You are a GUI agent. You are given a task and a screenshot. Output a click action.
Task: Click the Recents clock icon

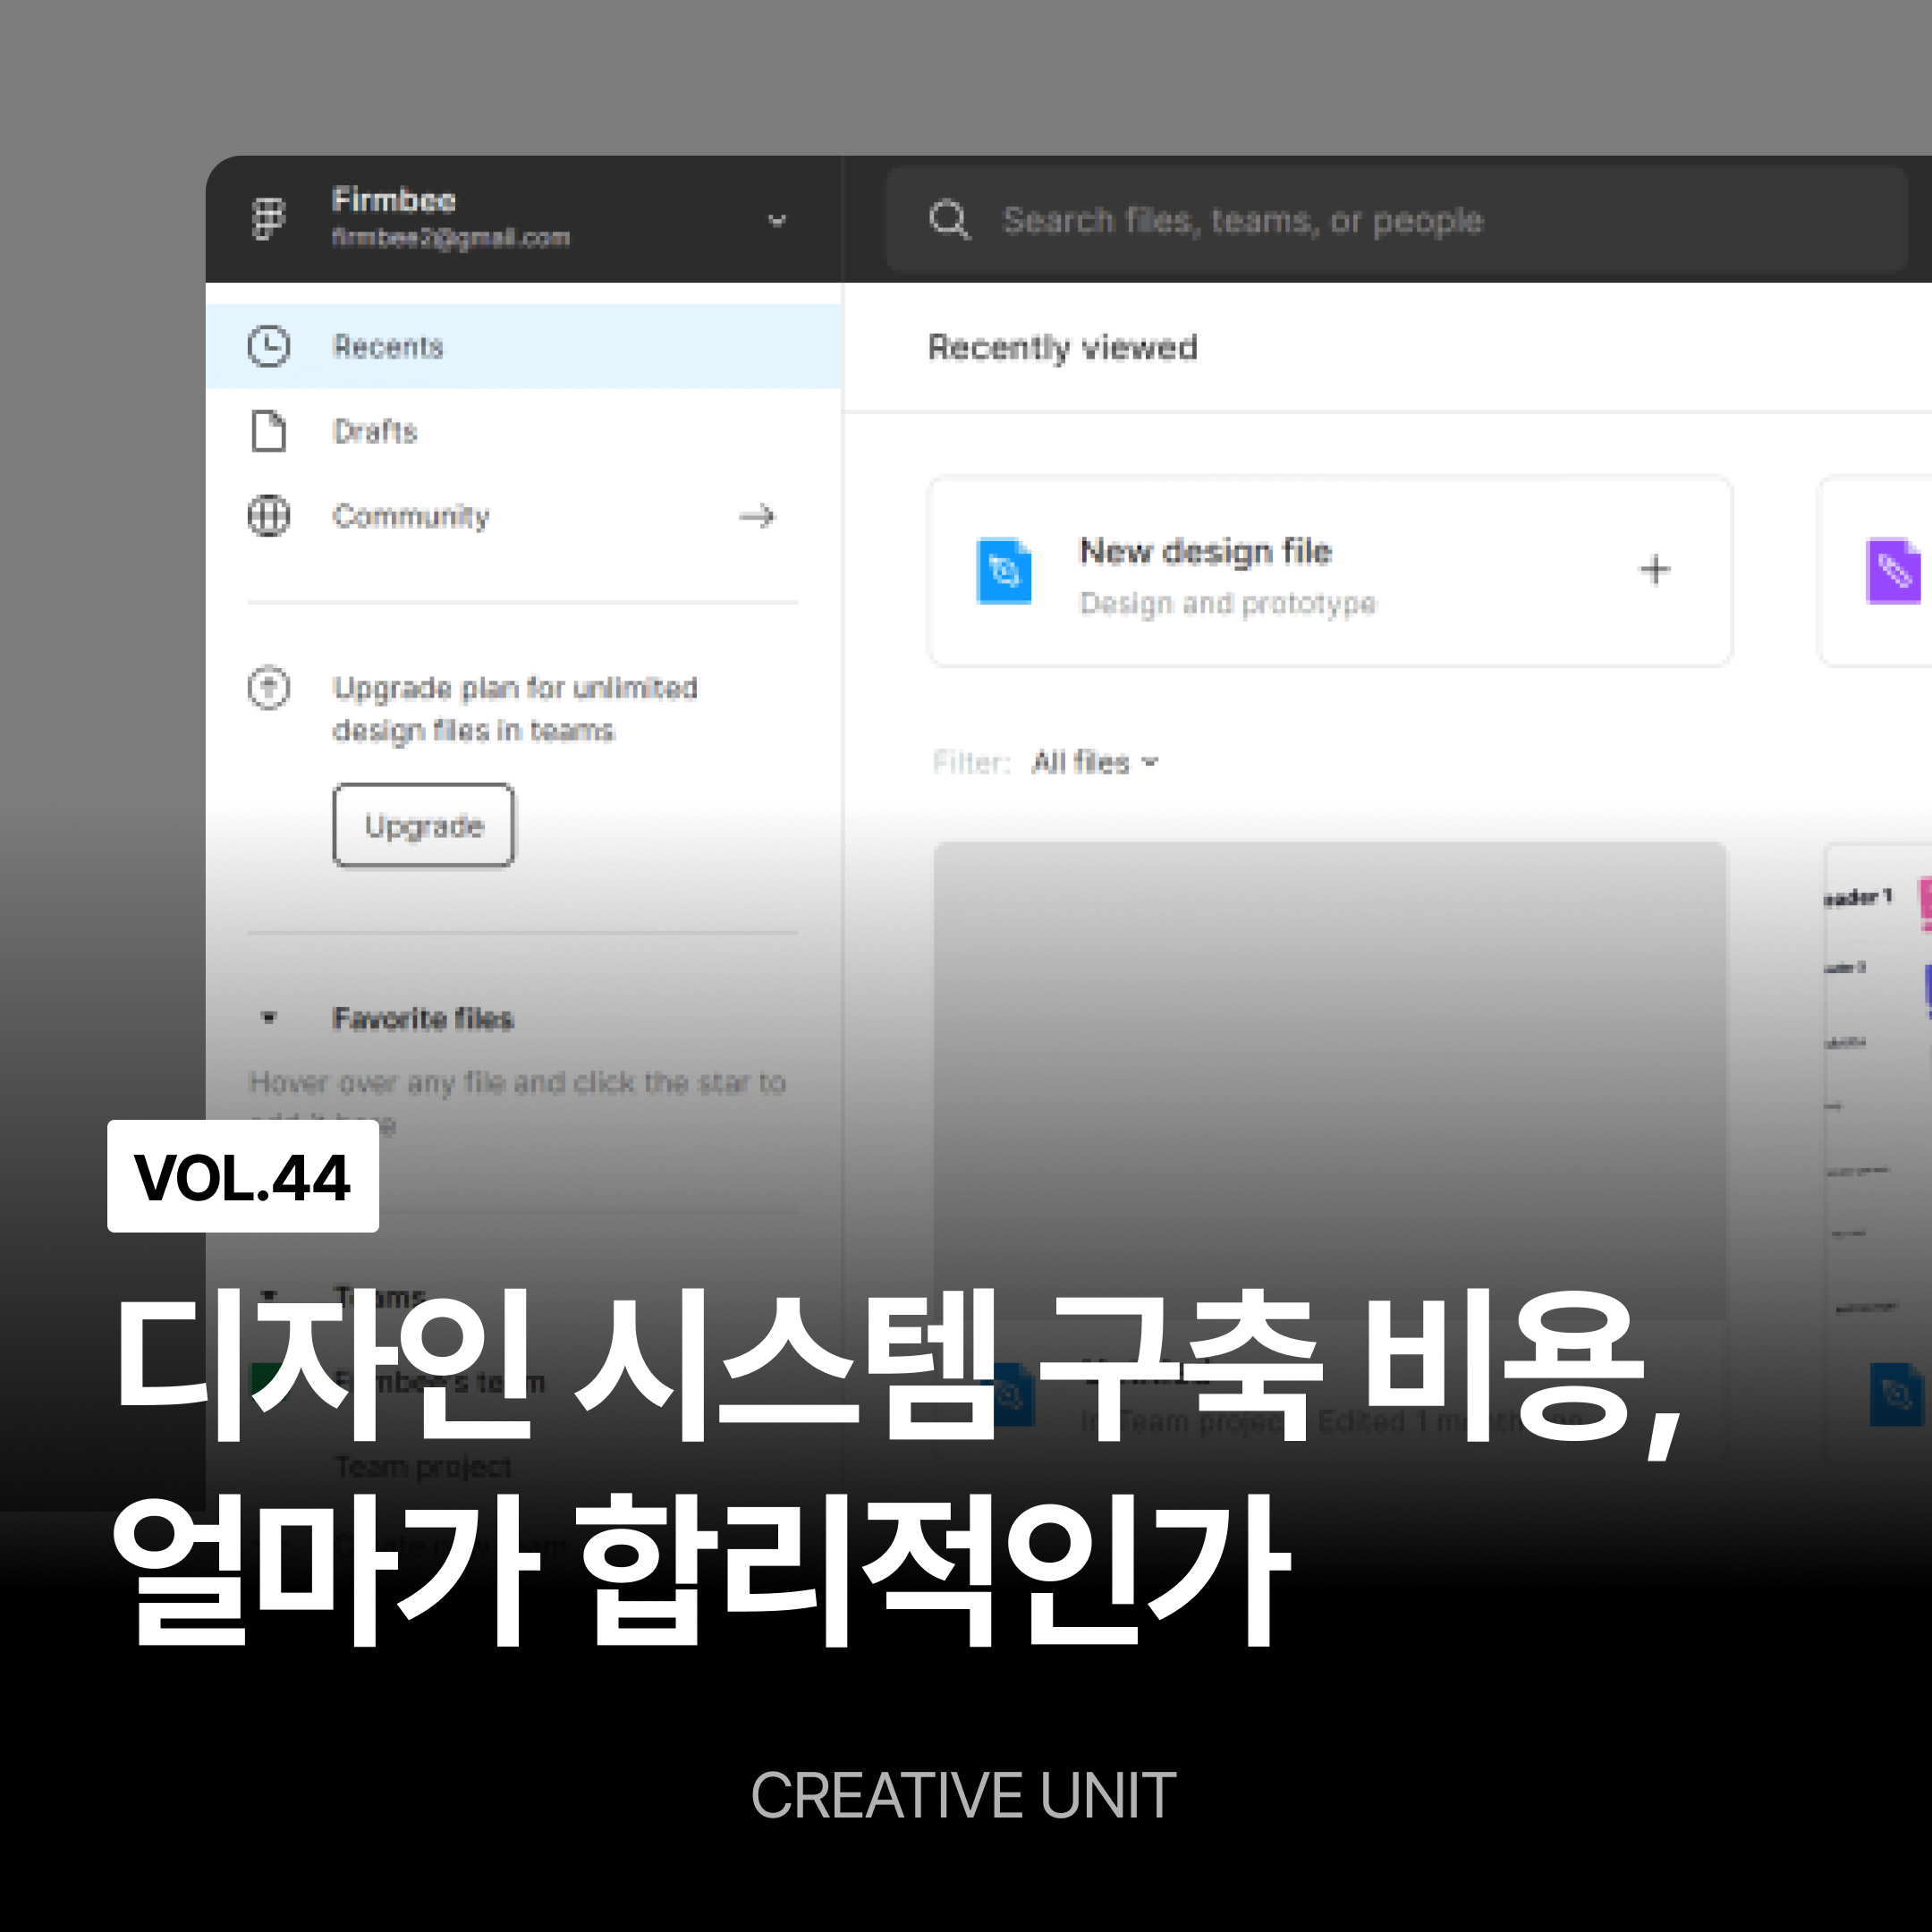[268, 346]
